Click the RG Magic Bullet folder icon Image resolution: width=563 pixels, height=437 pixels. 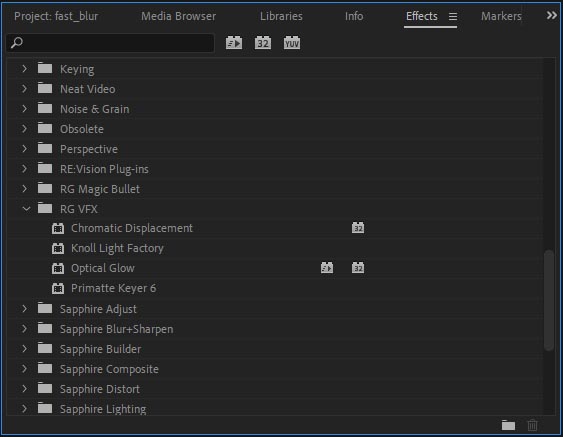click(45, 189)
